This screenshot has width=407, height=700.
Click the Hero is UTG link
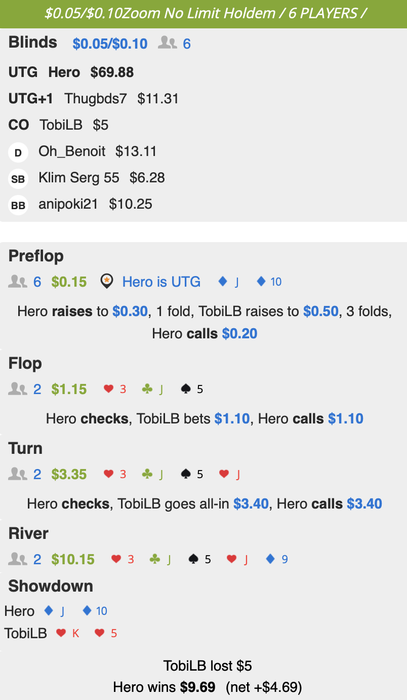(x=161, y=282)
